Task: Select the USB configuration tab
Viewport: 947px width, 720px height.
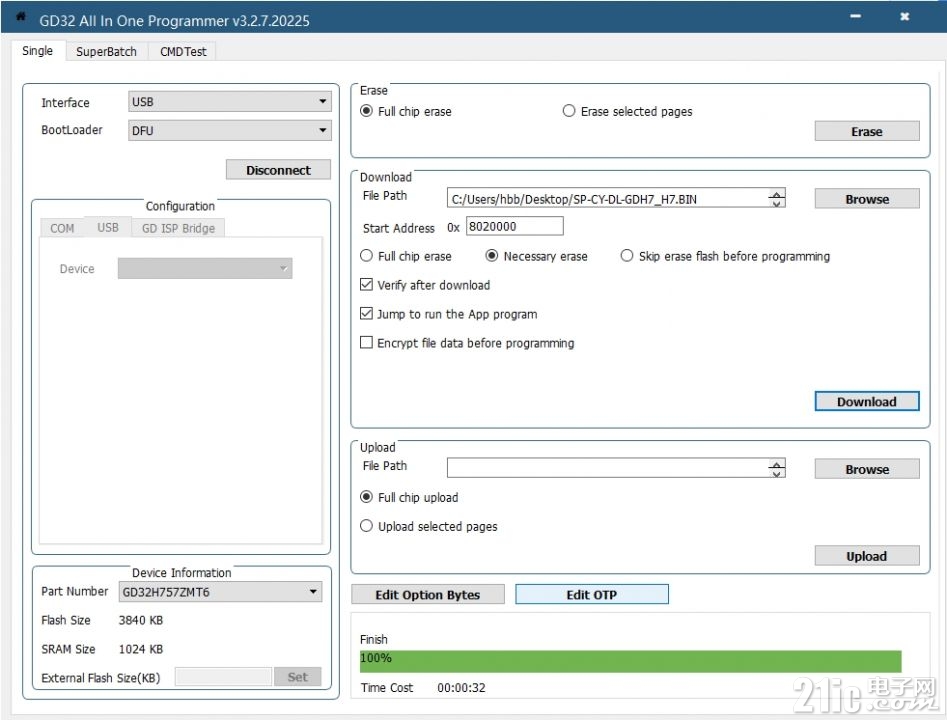Action: click(x=108, y=227)
